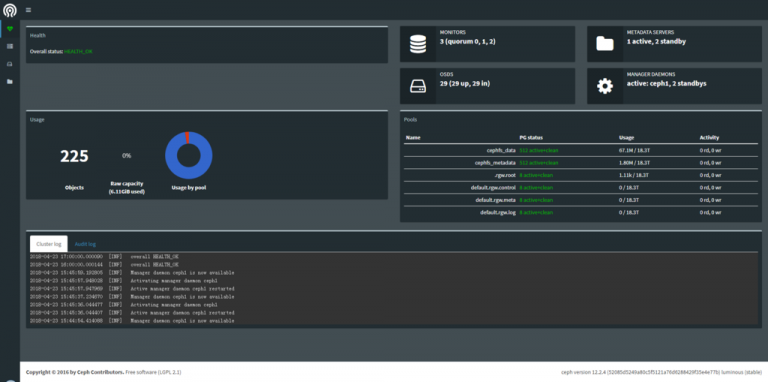Viewport: 768px width, 382px height.
Task: Toggle the hamburger sidebar menu
Action: [x=28, y=10]
